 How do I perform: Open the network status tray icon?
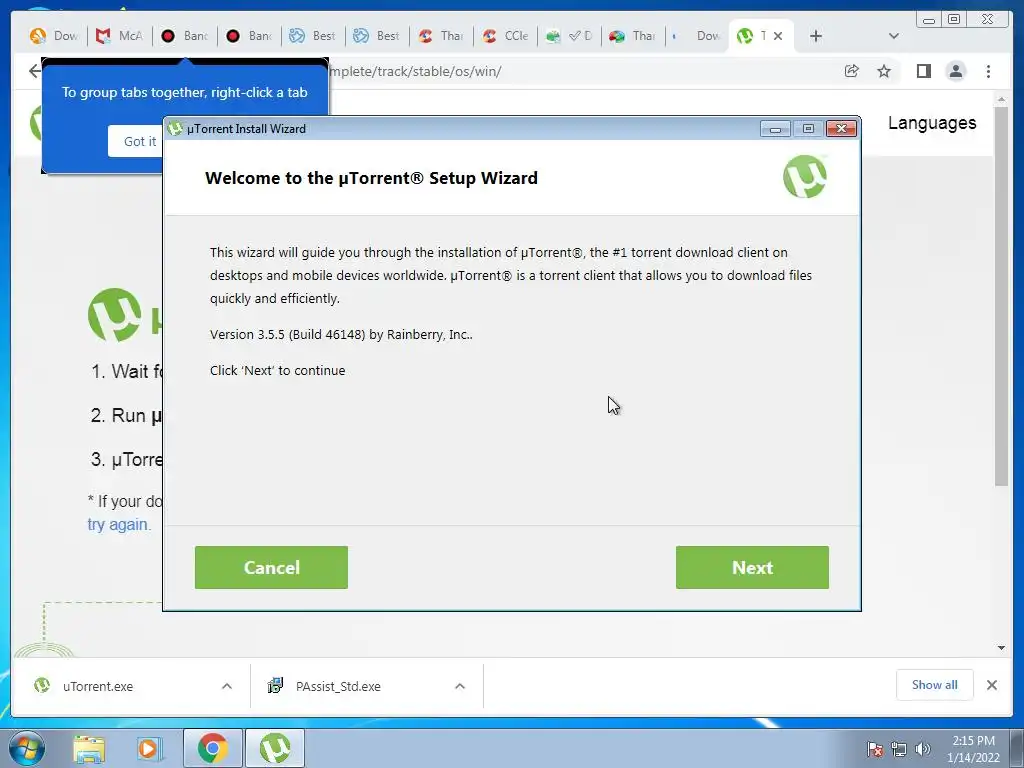coord(899,749)
